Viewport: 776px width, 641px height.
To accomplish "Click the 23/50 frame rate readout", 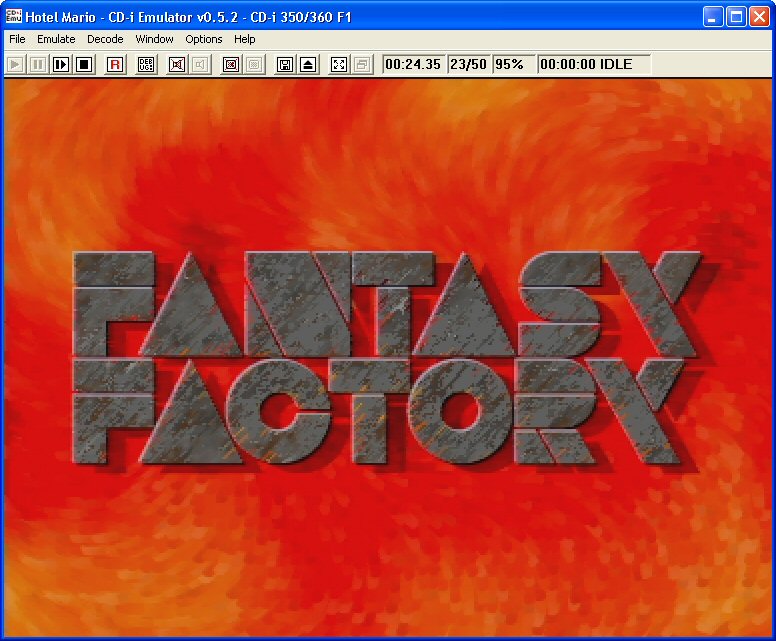I will [x=468, y=64].
